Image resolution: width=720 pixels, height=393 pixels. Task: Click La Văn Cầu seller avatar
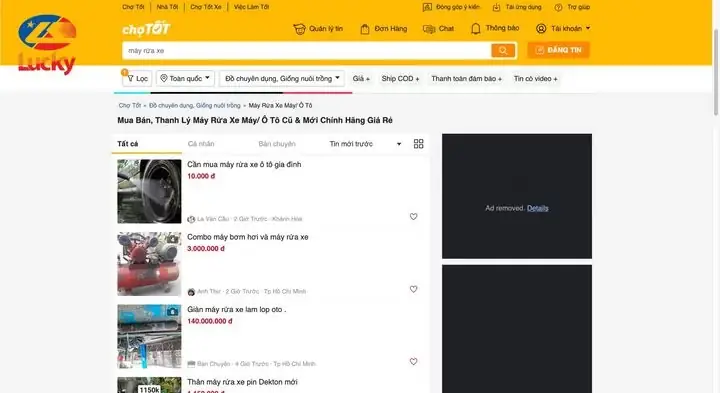tap(191, 219)
